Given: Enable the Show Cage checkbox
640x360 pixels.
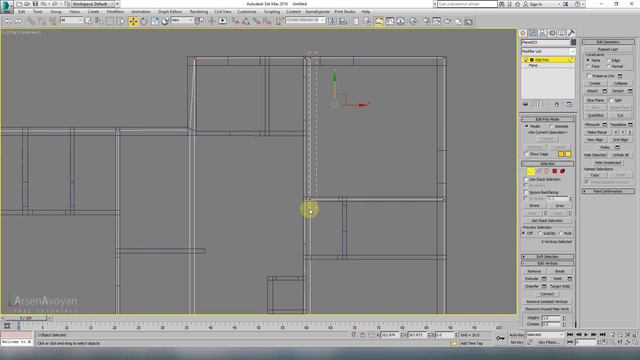Looking at the screenshot, I should pos(526,154).
